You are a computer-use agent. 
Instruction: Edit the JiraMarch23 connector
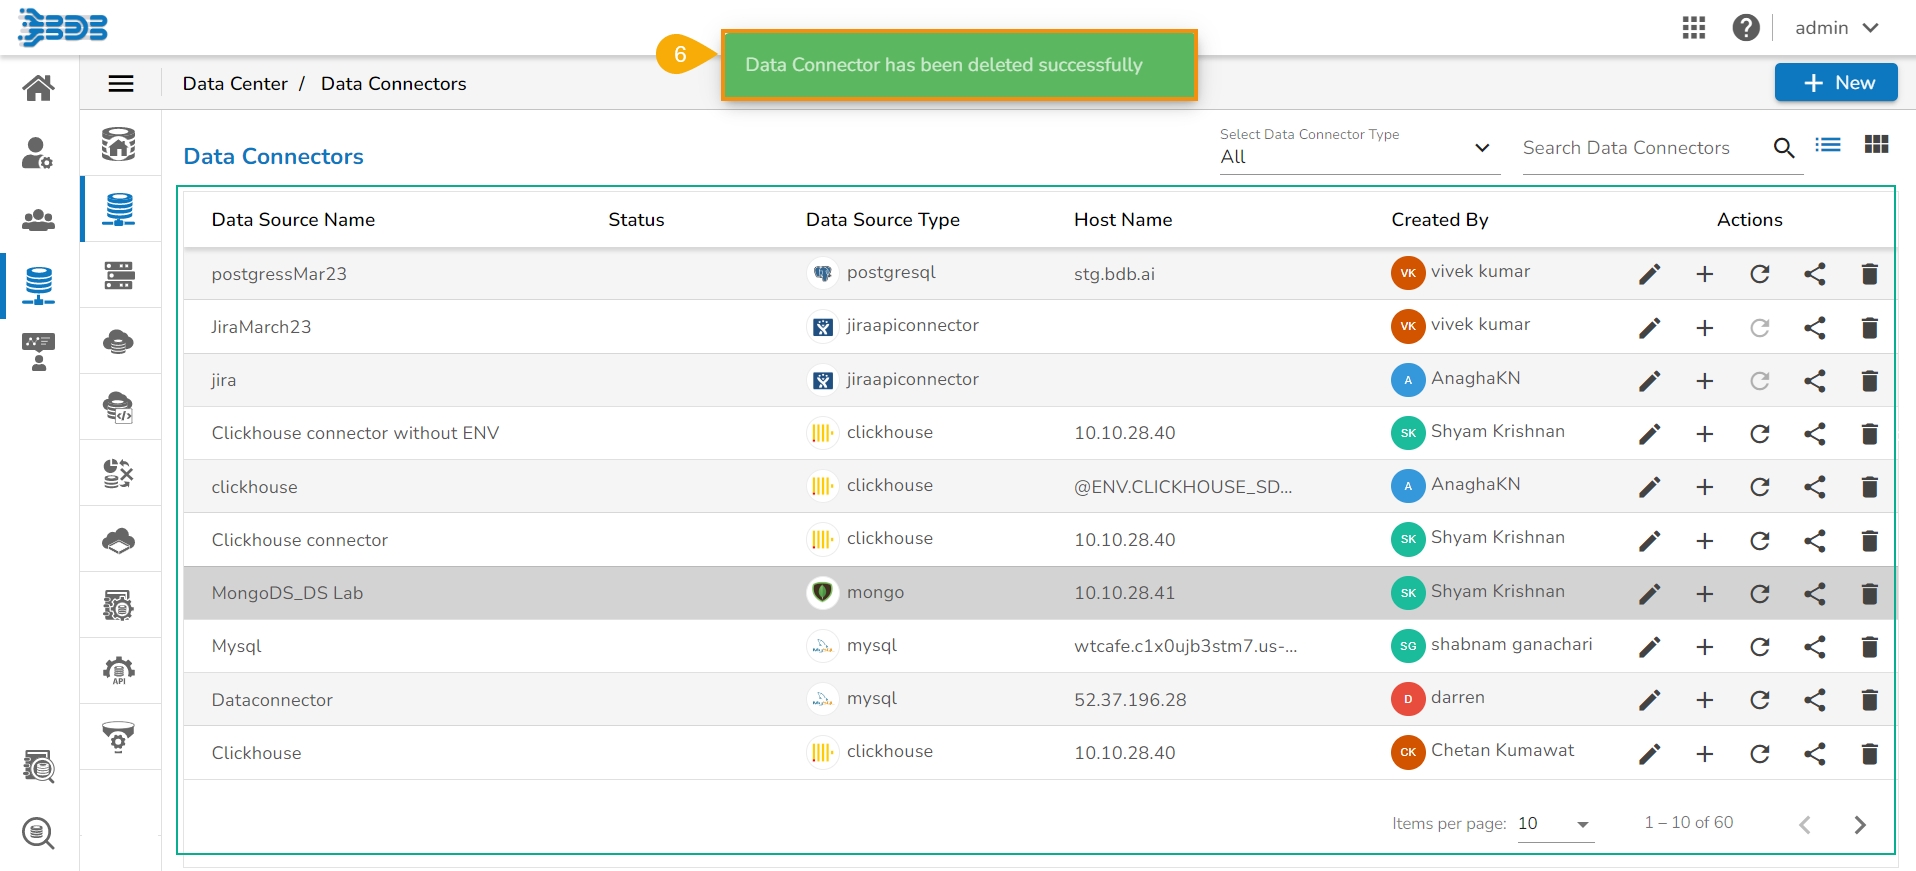point(1649,328)
